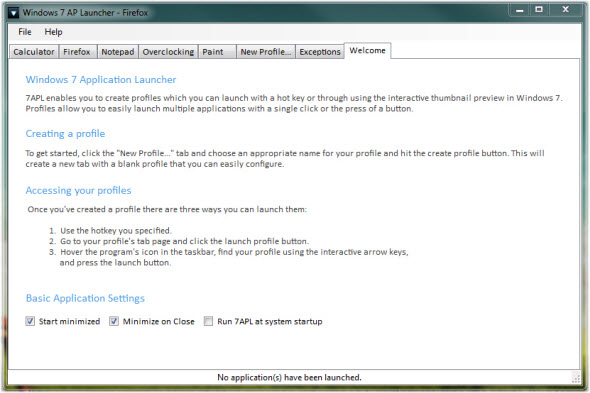
Task: Enable Run 7APL at system startup
Action: 208,321
